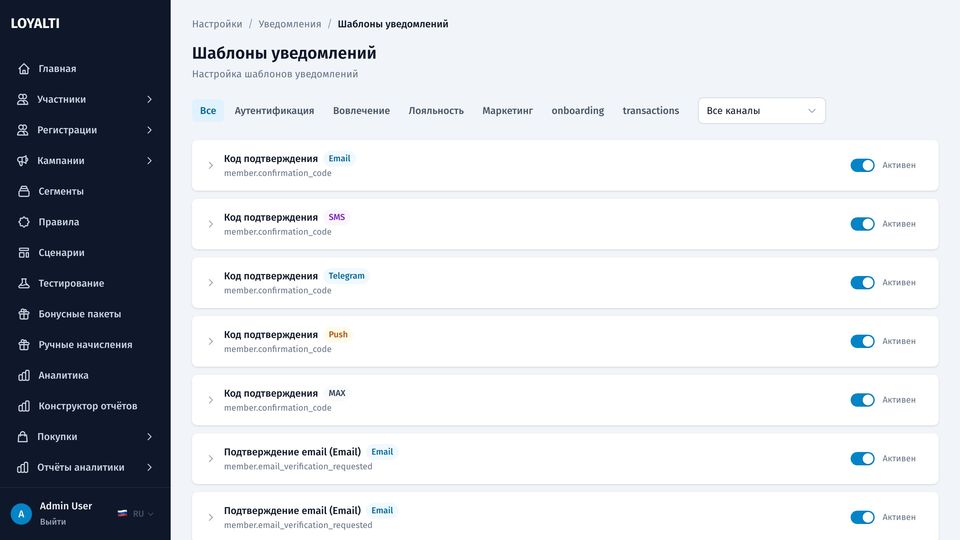Click the Сегменты sidebar icon
The width and height of the screenshot is (960, 540).
point(24,191)
